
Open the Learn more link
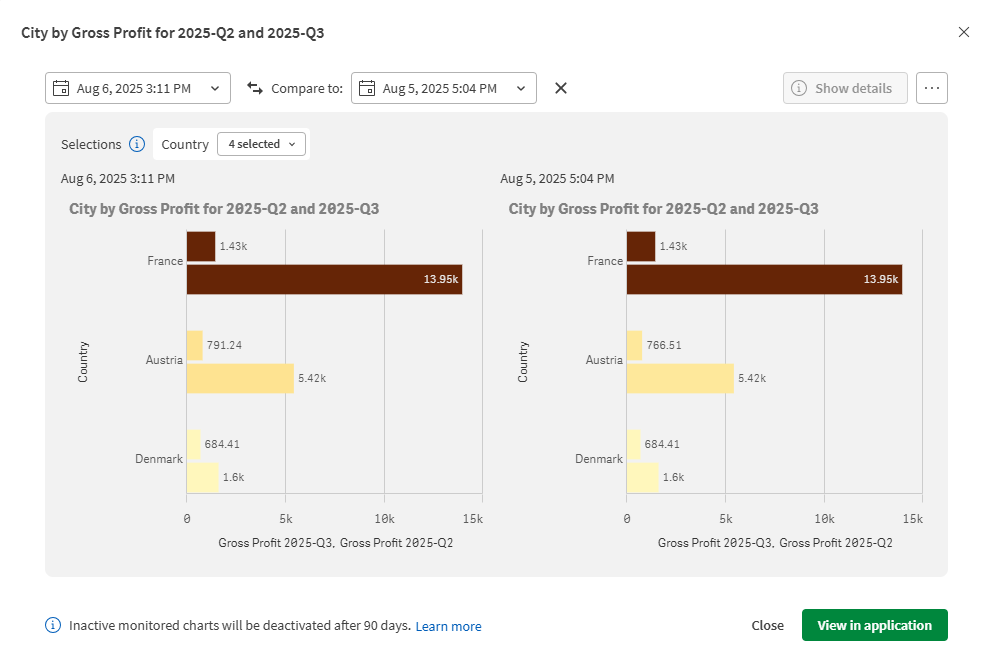[448, 625]
